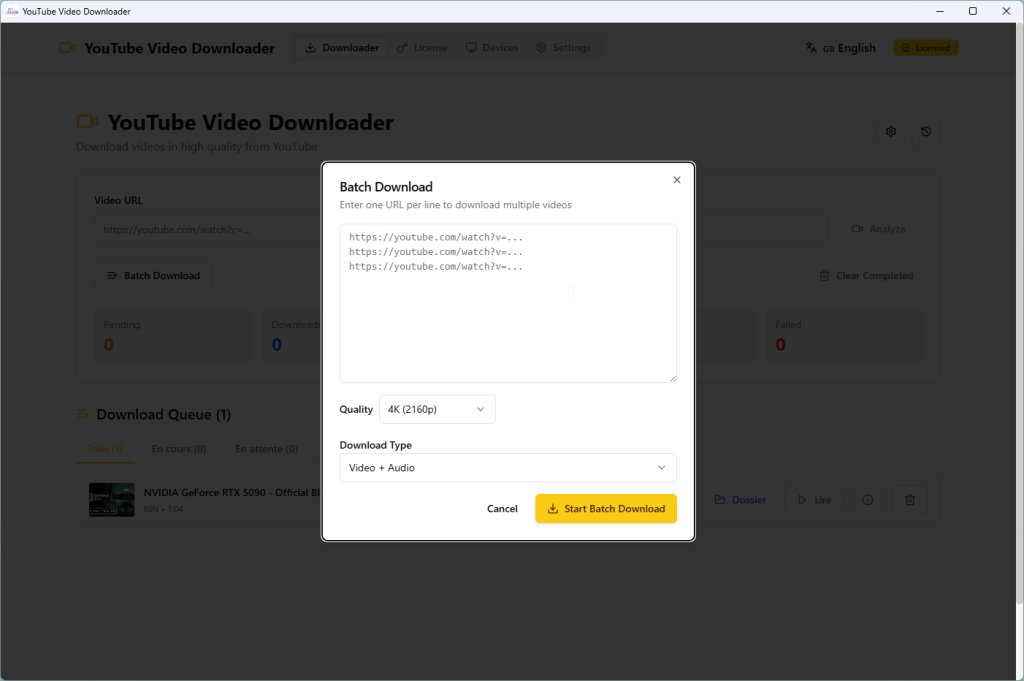The image size is (1024, 681).
Task: Select the En cours (0) tab
Action: click(178, 449)
